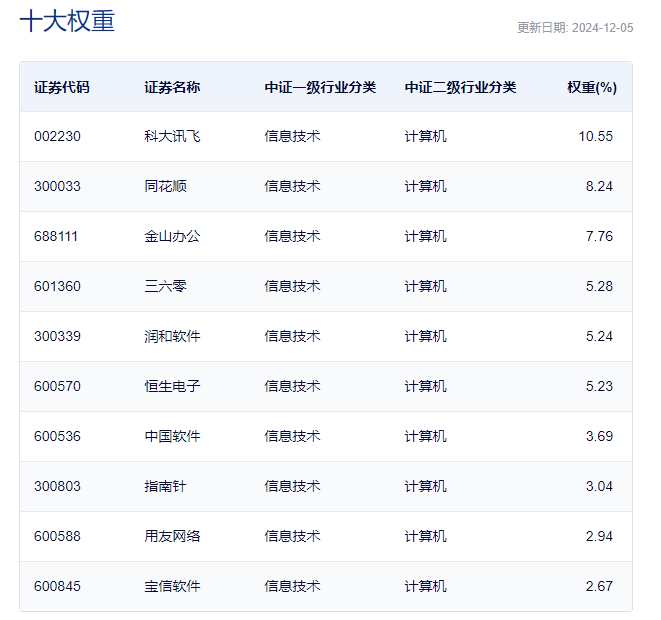This screenshot has width=661, height=620.
Task: Select security name 润和软件
Action: (172, 336)
